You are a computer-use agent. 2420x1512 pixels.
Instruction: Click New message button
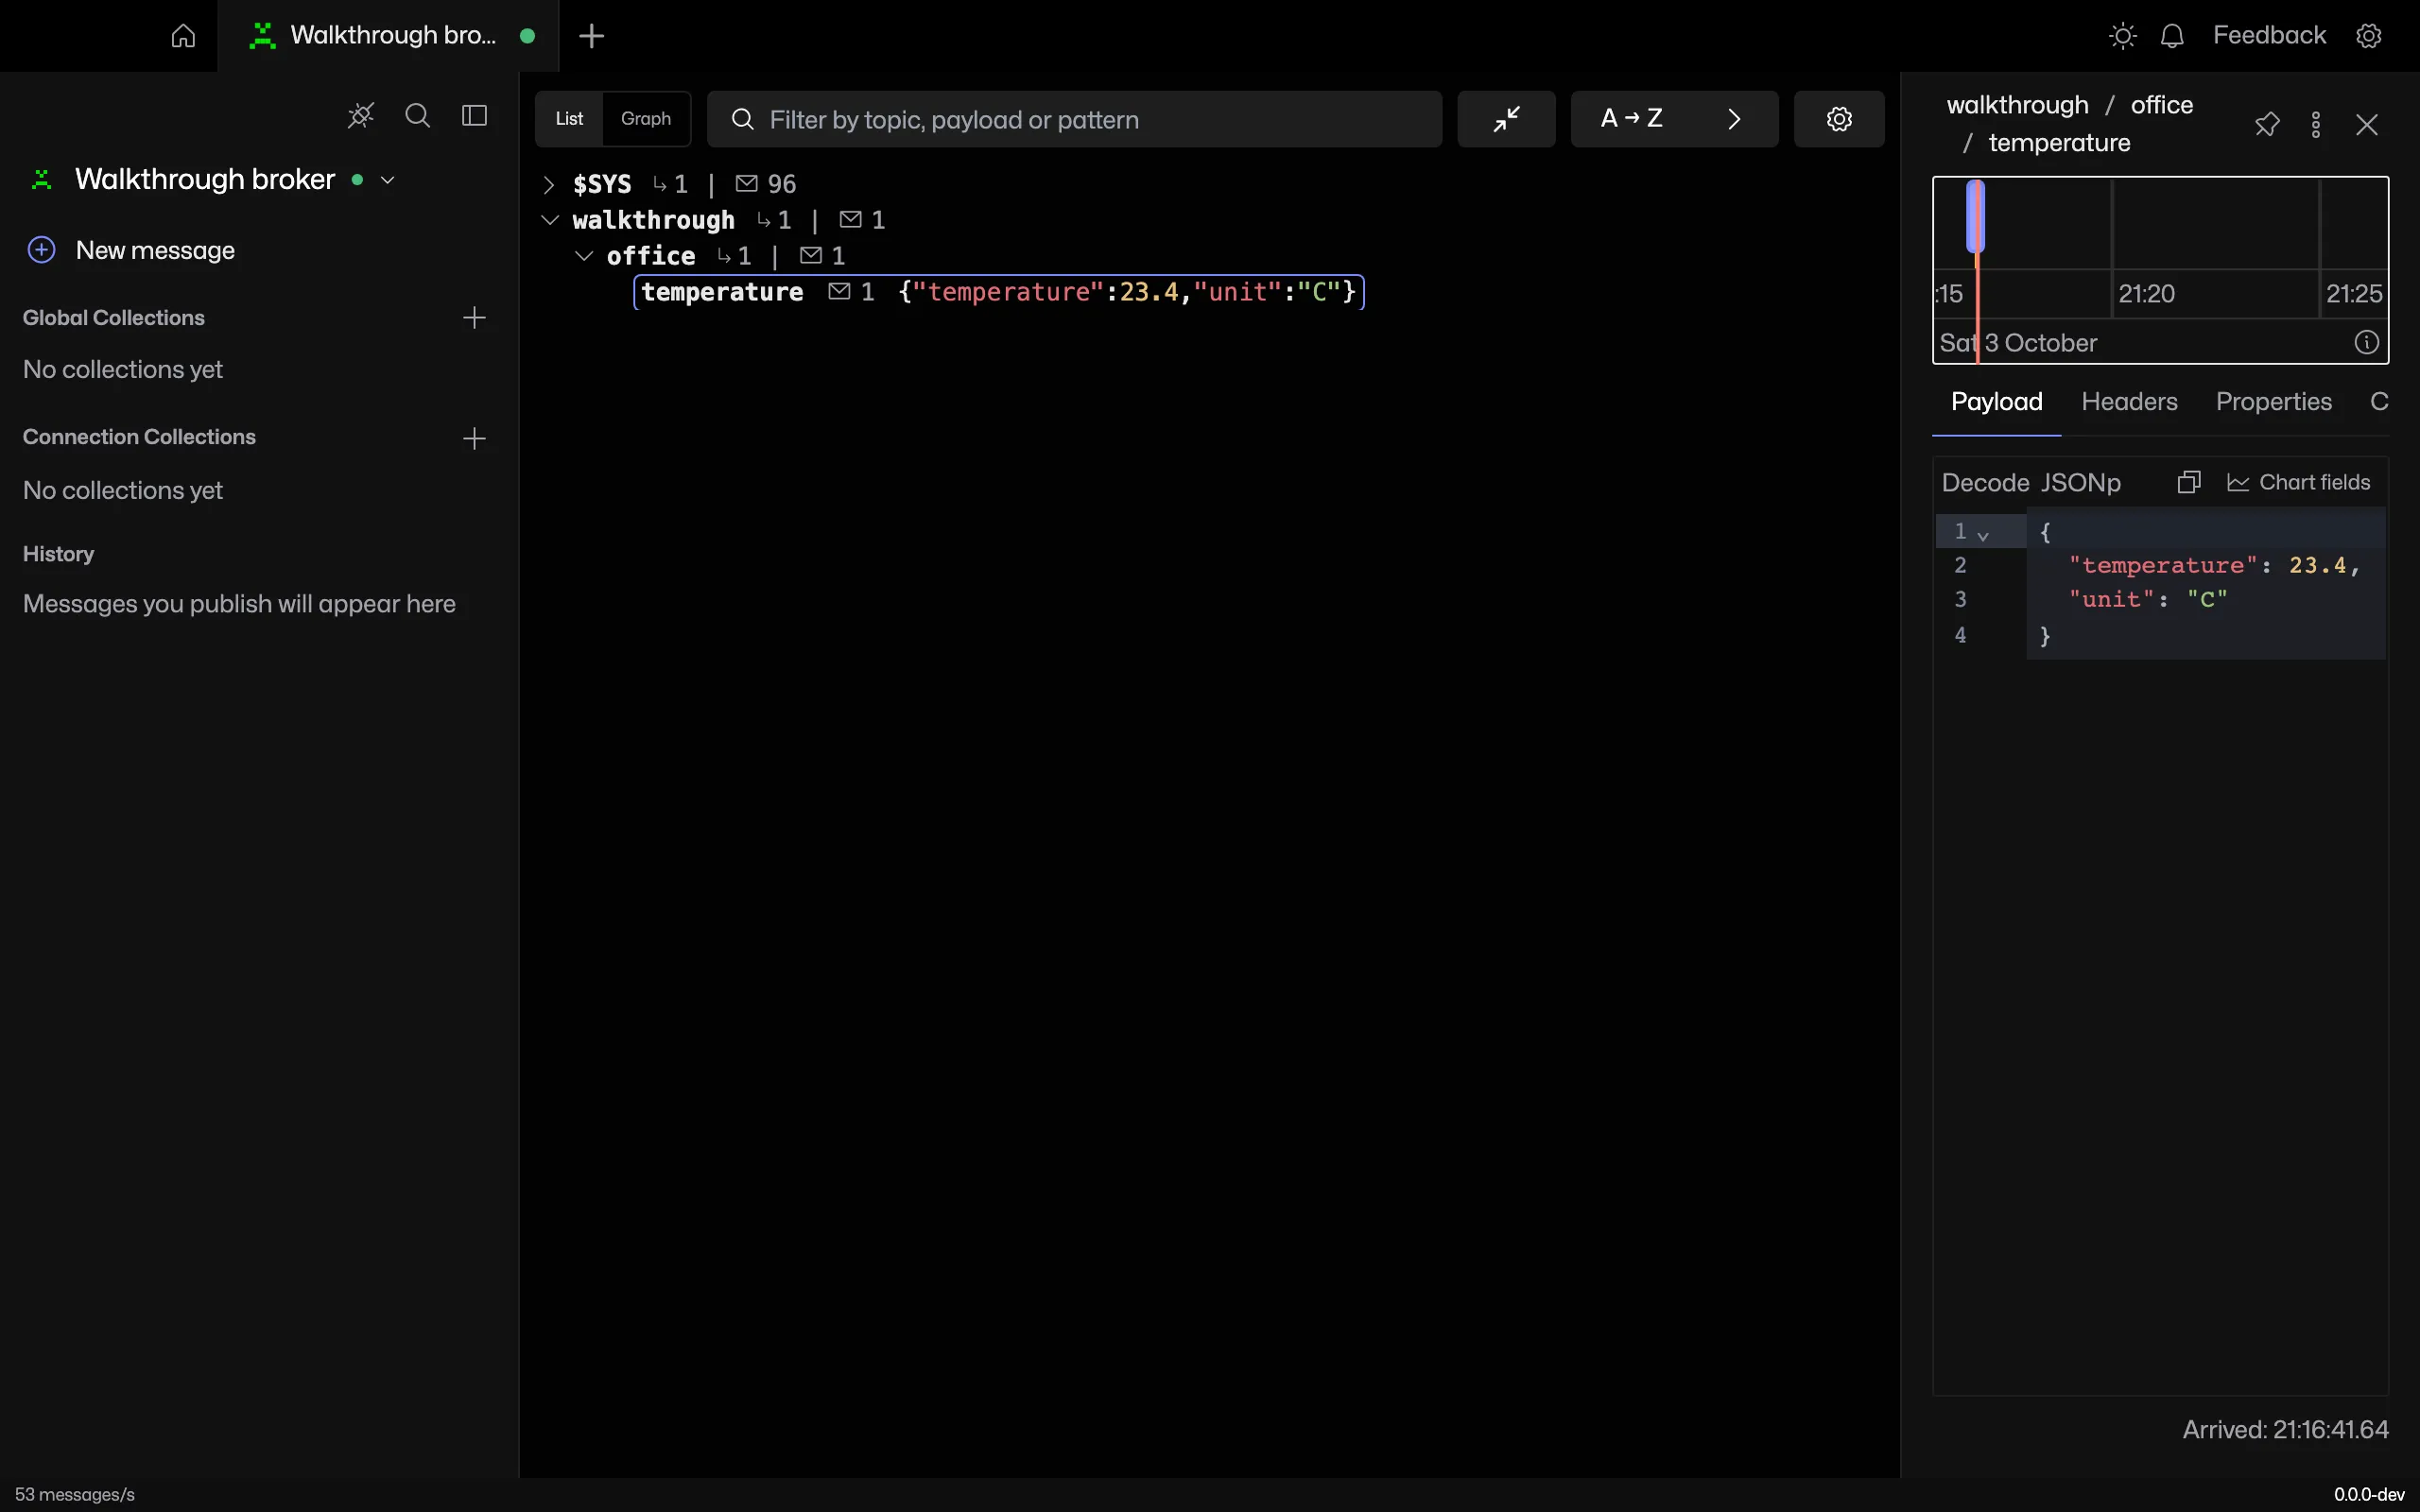[132, 250]
